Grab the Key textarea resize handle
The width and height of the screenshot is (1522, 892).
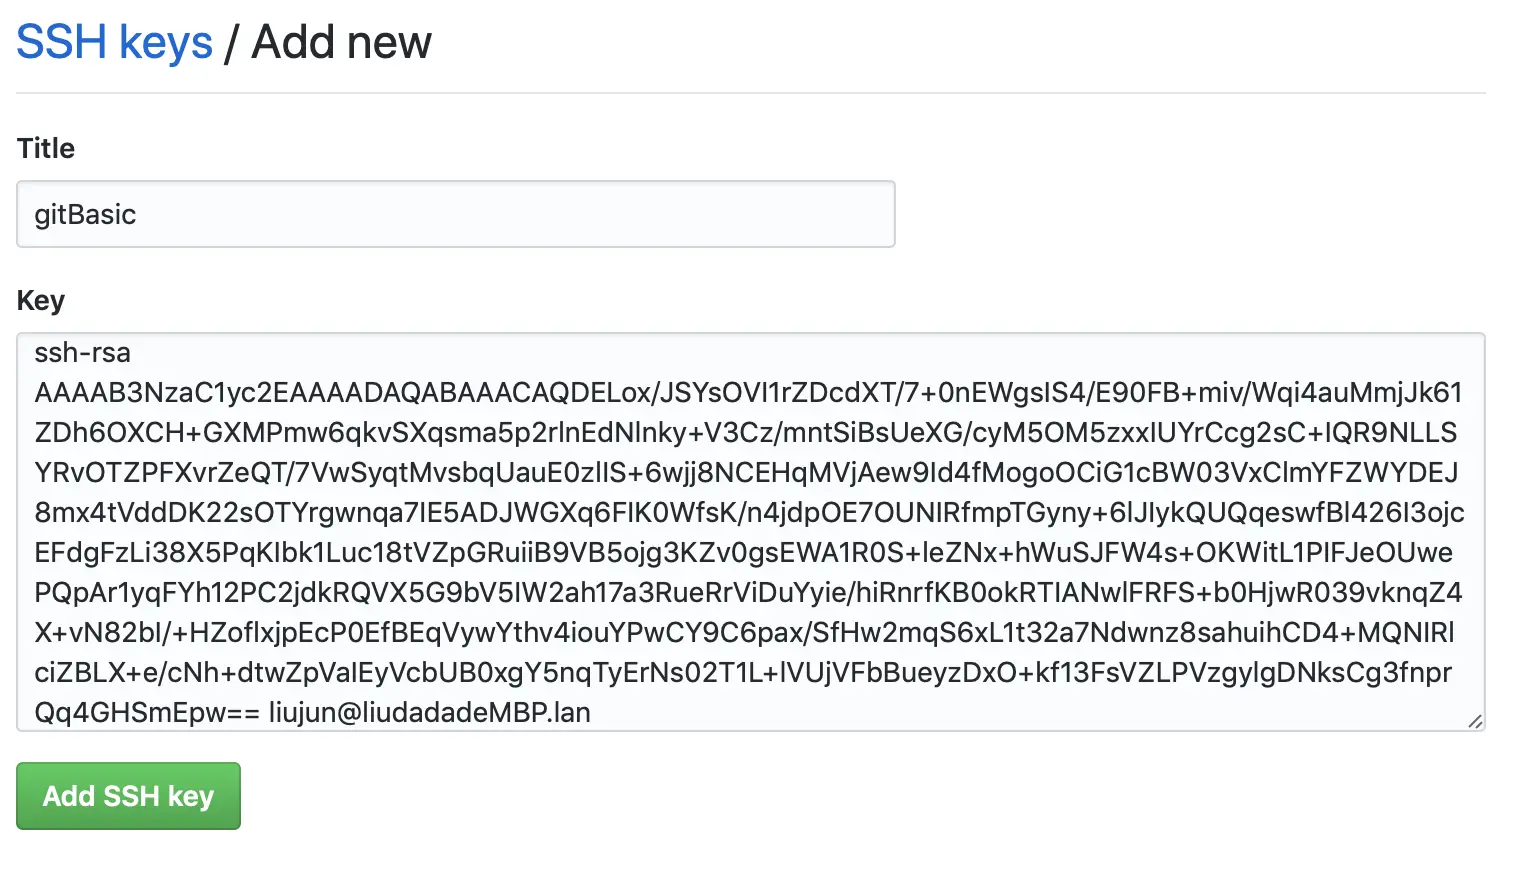pos(1475,721)
